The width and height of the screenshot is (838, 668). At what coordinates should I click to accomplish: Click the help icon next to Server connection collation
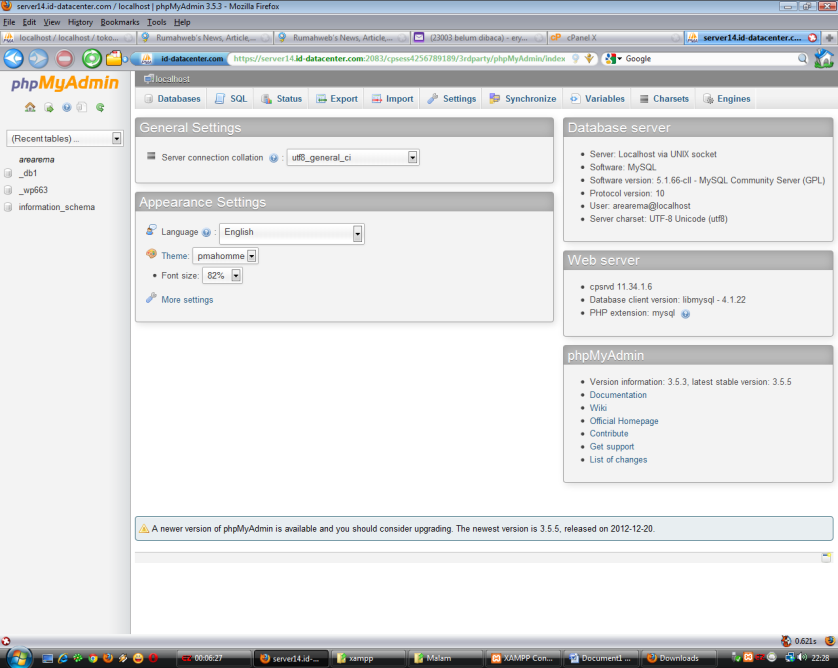click(274, 158)
